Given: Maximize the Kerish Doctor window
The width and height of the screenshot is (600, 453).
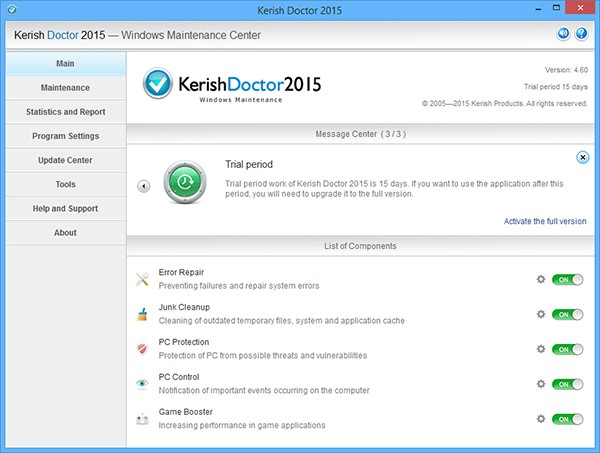Looking at the screenshot, I should pyautogui.click(x=556, y=8).
